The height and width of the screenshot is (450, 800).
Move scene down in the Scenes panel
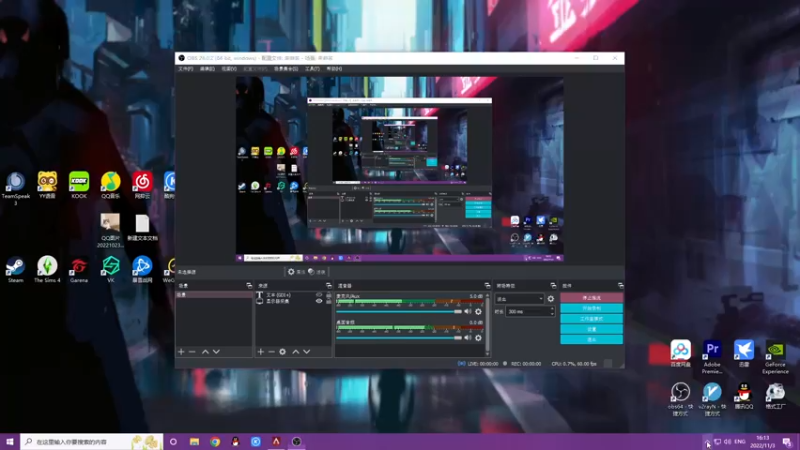point(216,352)
